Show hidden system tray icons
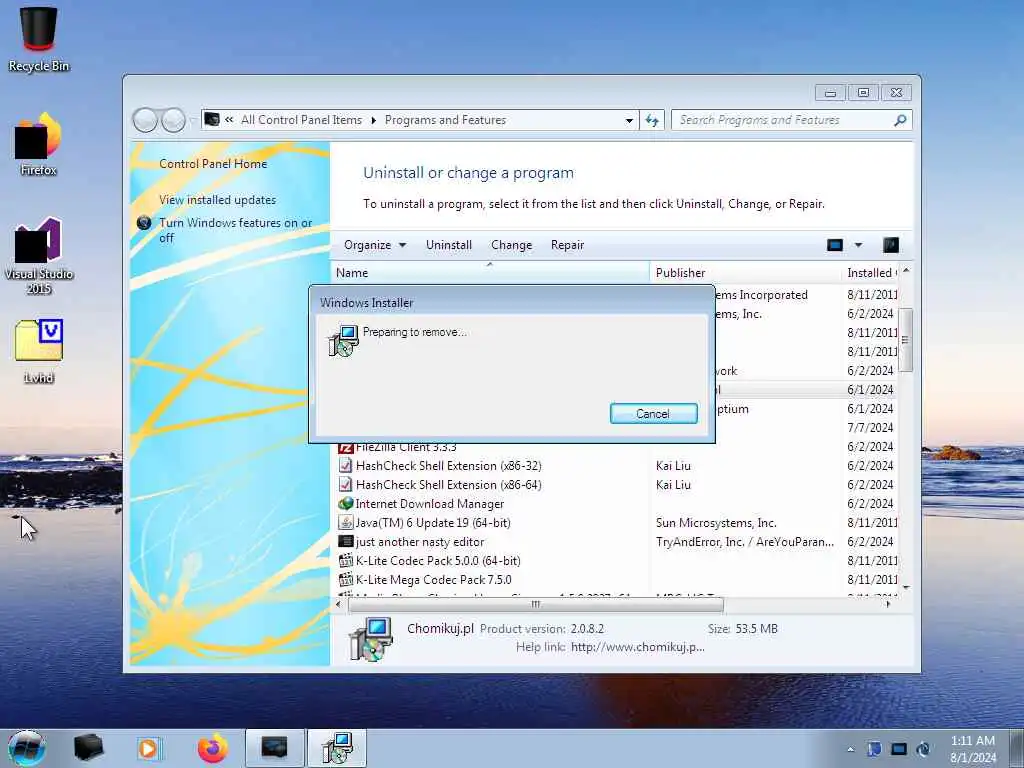 click(850, 749)
